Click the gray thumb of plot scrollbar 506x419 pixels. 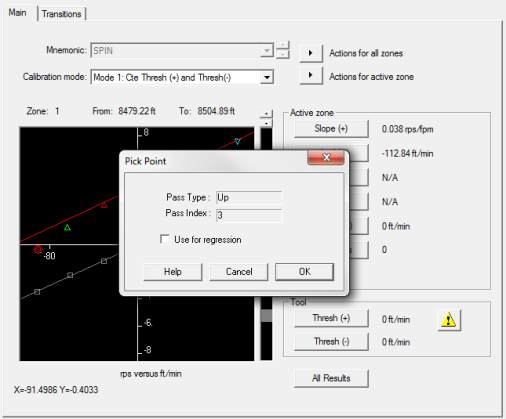point(266,316)
